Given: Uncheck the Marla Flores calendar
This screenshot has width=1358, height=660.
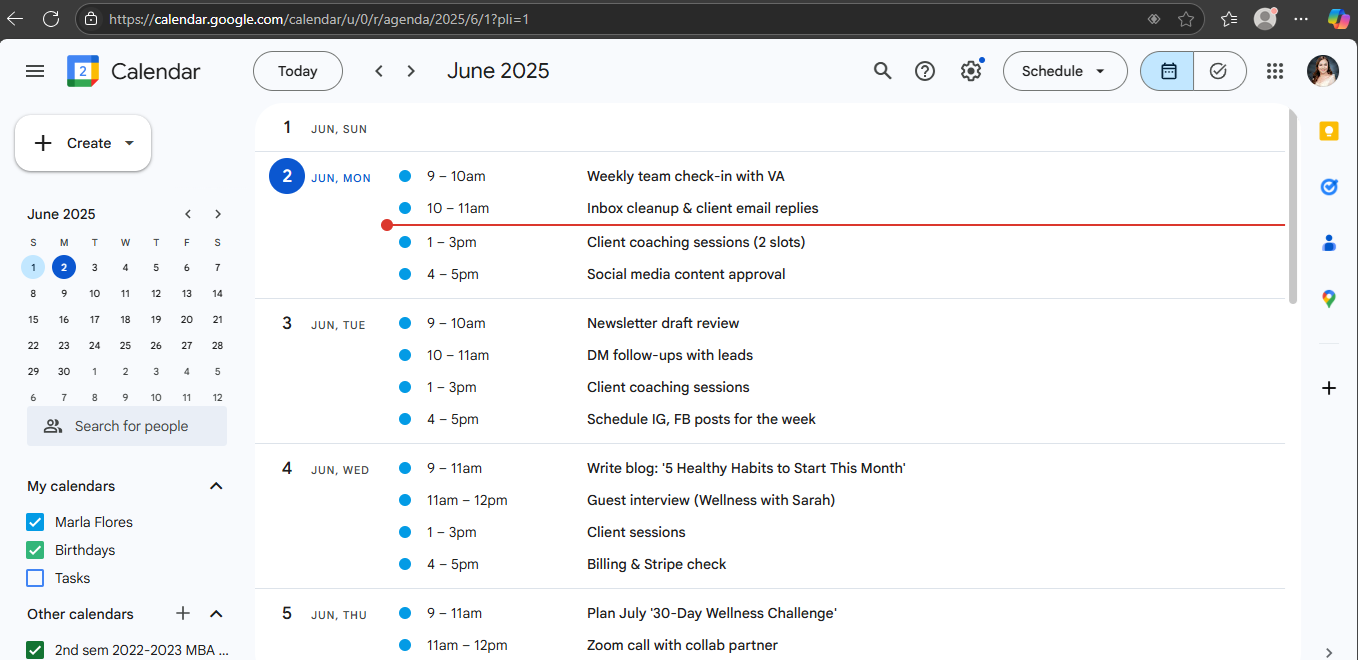Looking at the screenshot, I should [x=35, y=522].
